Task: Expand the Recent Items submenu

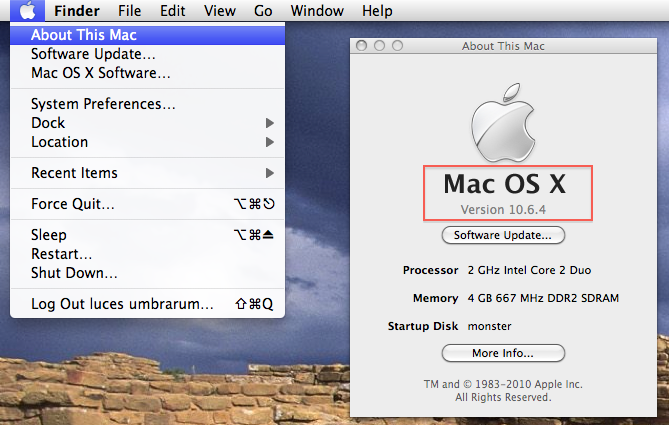Action: [x=147, y=173]
